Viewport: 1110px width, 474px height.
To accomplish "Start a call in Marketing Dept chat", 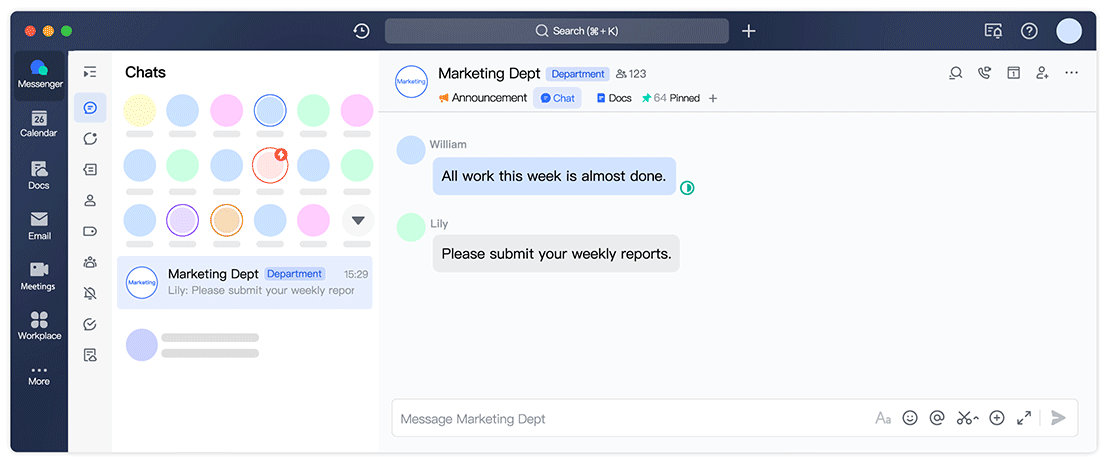I will [985, 73].
